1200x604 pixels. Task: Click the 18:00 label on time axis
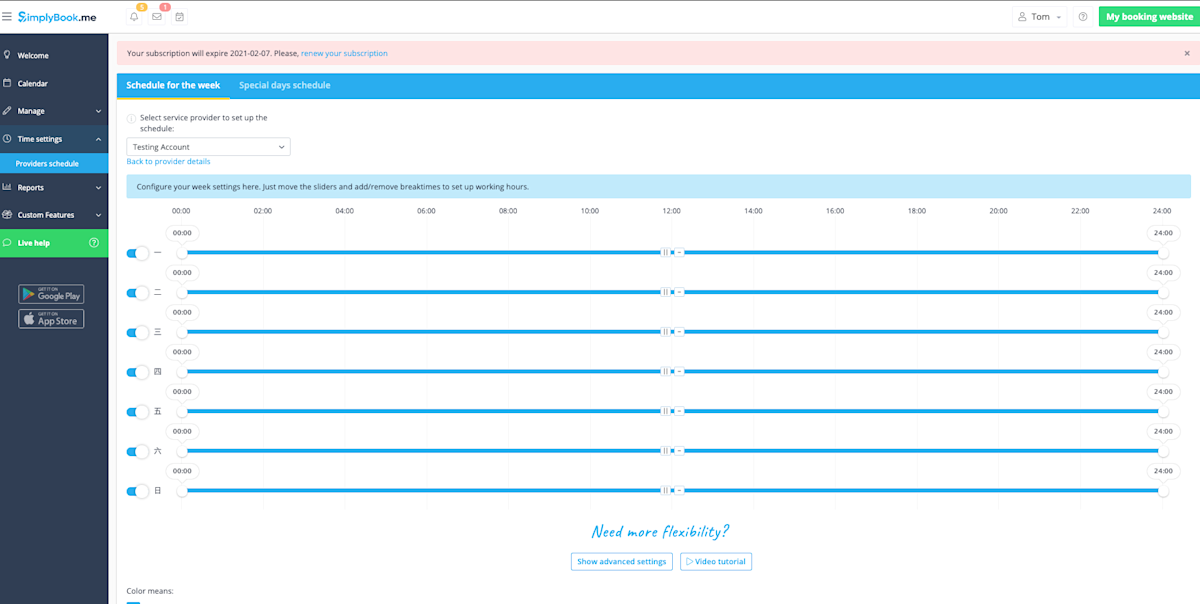click(917, 211)
